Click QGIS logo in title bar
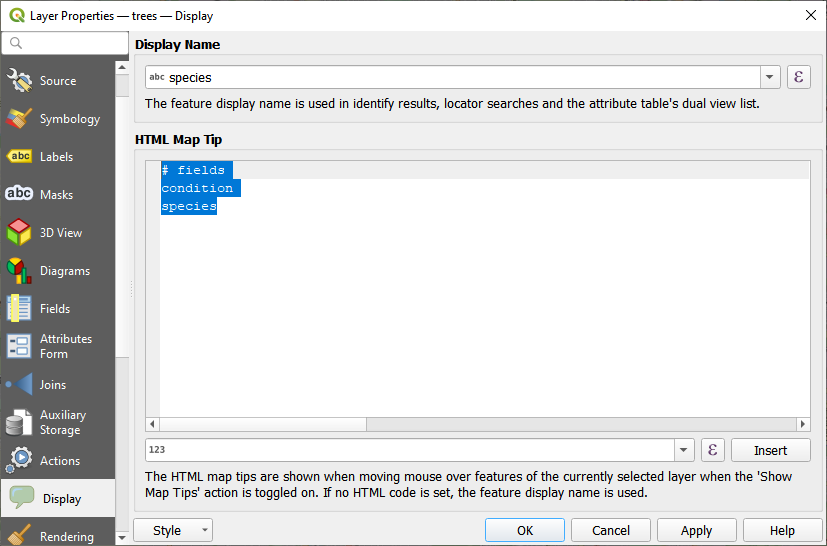This screenshot has height=546, width=827. click(x=17, y=15)
